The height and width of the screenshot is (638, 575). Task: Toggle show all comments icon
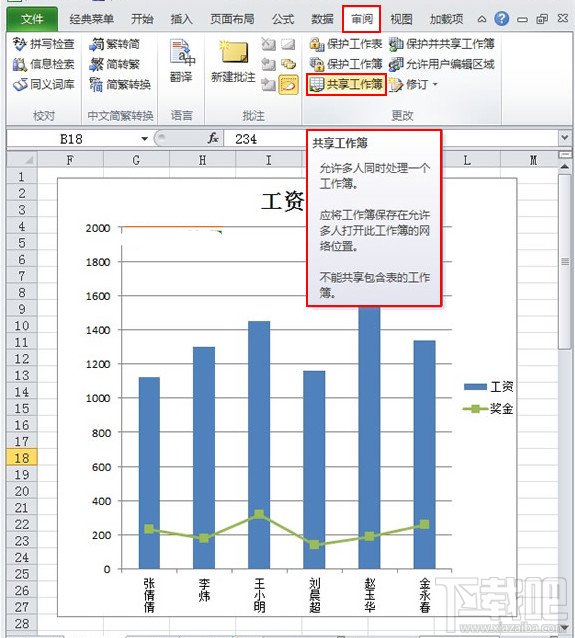point(288,64)
